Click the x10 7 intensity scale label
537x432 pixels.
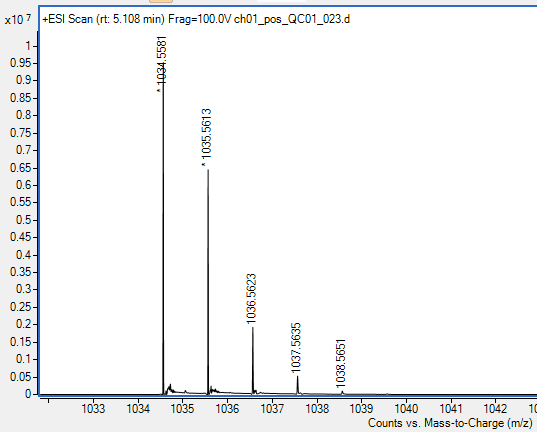[18, 20]
